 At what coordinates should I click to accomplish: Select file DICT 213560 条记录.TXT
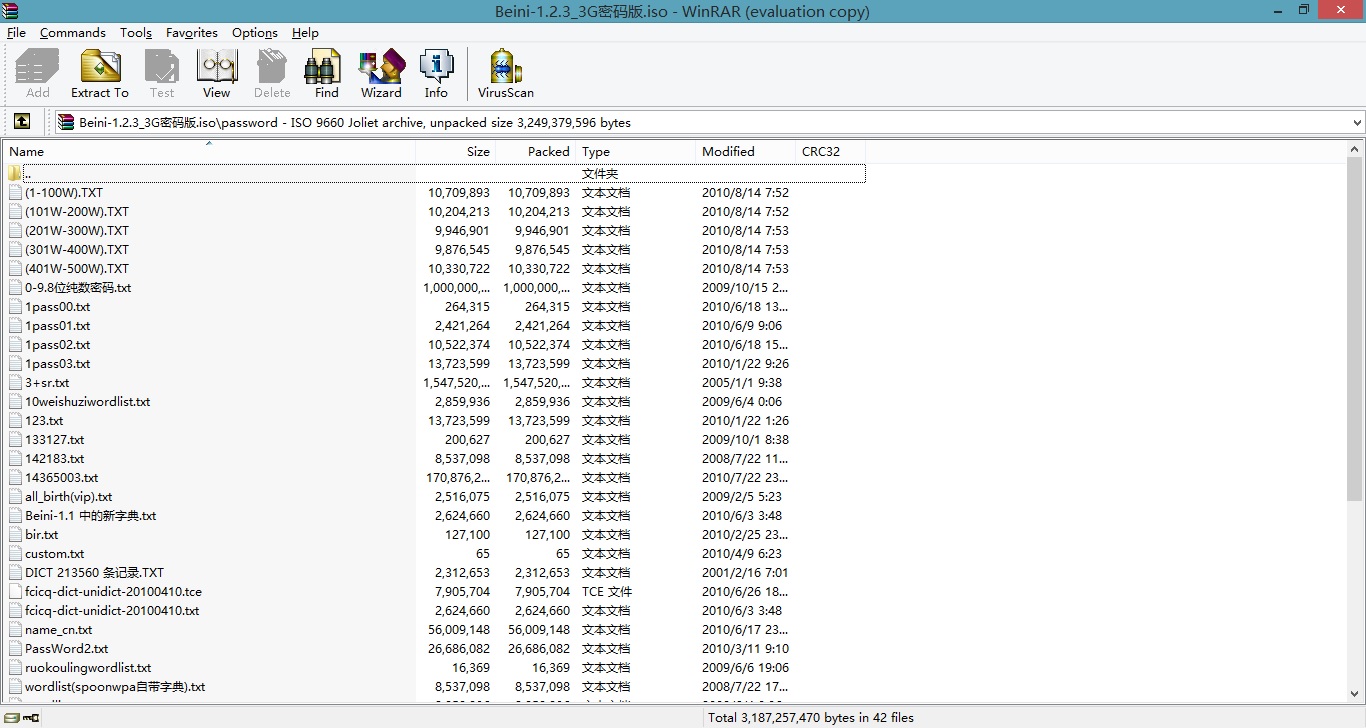pos(95,573)
